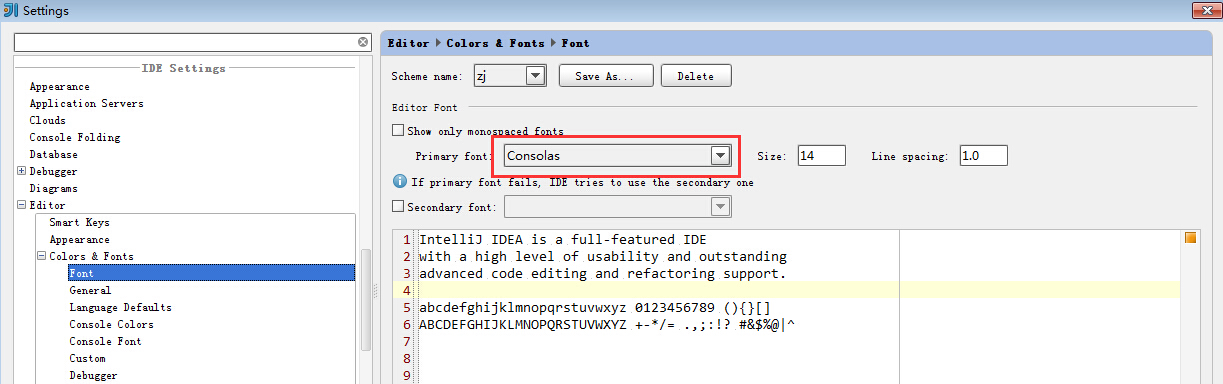Select Debugger under Colors & Fonts
Screen dimensions: 1223x384
(93, 376)
